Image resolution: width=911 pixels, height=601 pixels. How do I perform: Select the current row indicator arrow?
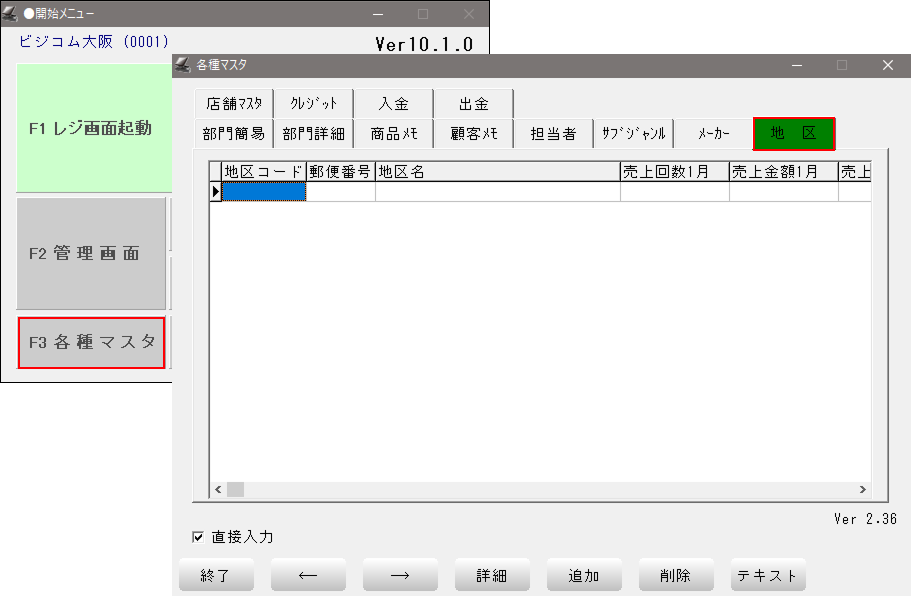coord(215,192)
